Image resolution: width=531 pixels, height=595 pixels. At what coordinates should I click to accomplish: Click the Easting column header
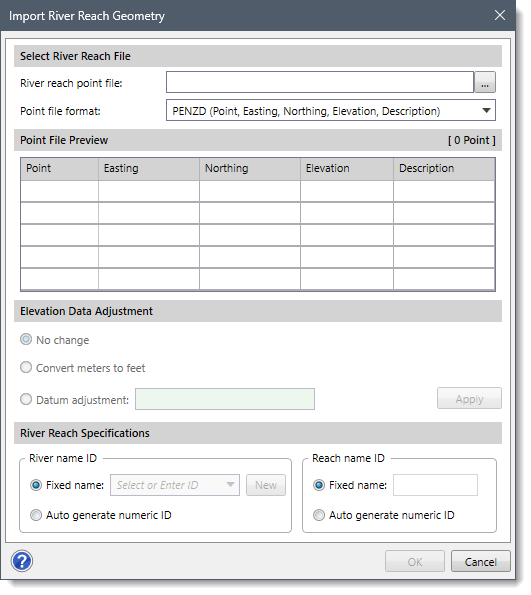(x=149, y=168)
